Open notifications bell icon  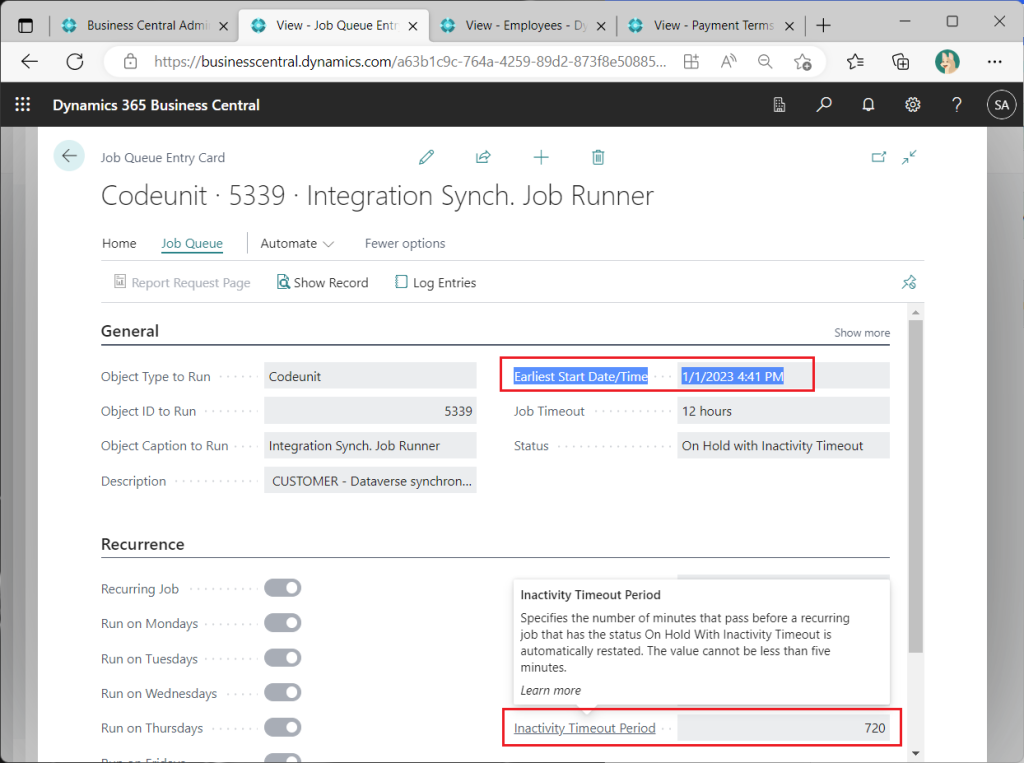(x=868, y=105)
